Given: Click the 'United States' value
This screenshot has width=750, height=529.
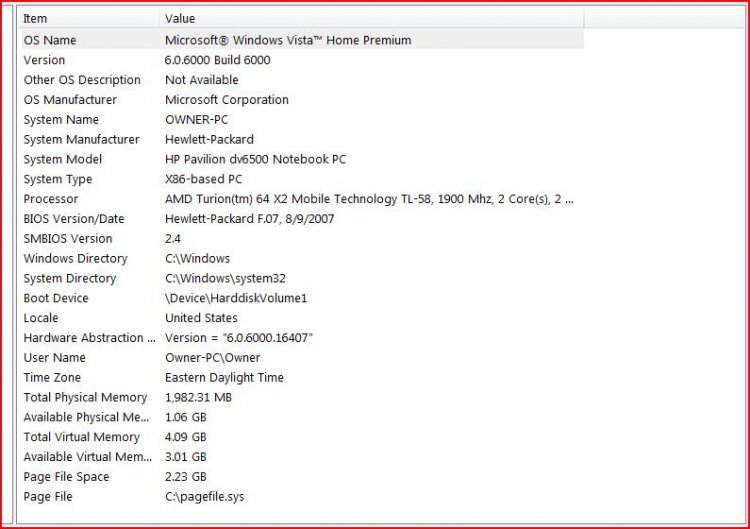Looking at the screenshot, I should click(x=201, y=318).
